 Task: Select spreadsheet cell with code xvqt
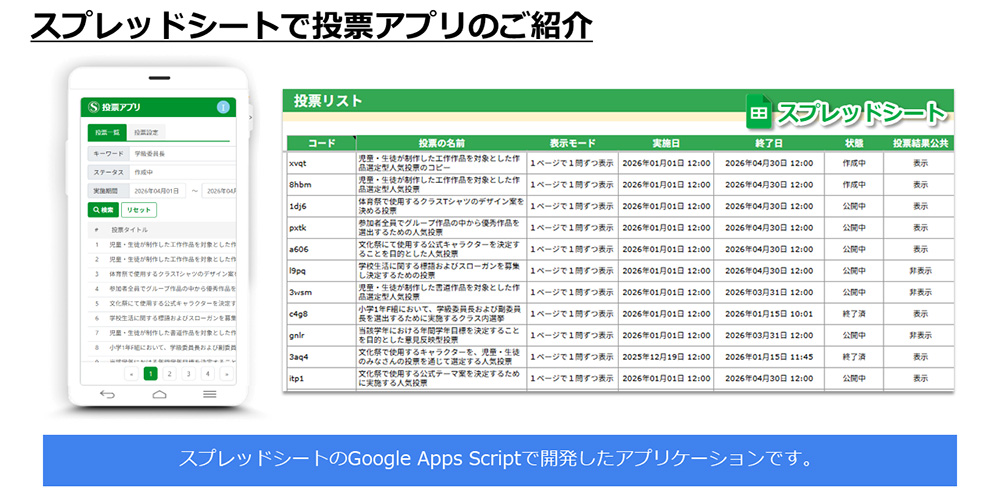321,163
